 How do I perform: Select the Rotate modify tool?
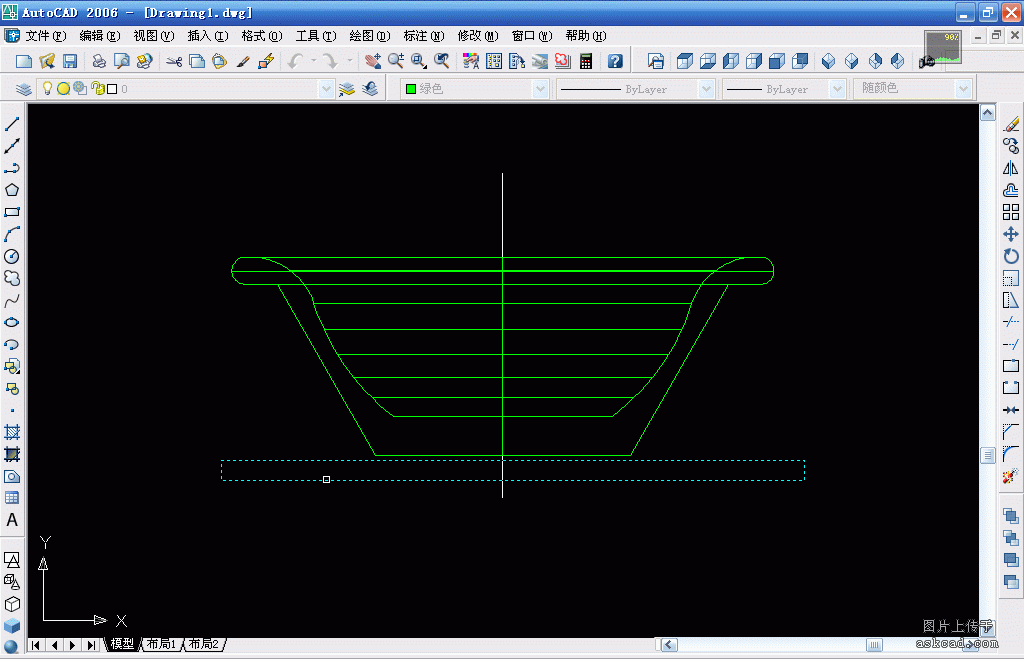pos(1011,257)
